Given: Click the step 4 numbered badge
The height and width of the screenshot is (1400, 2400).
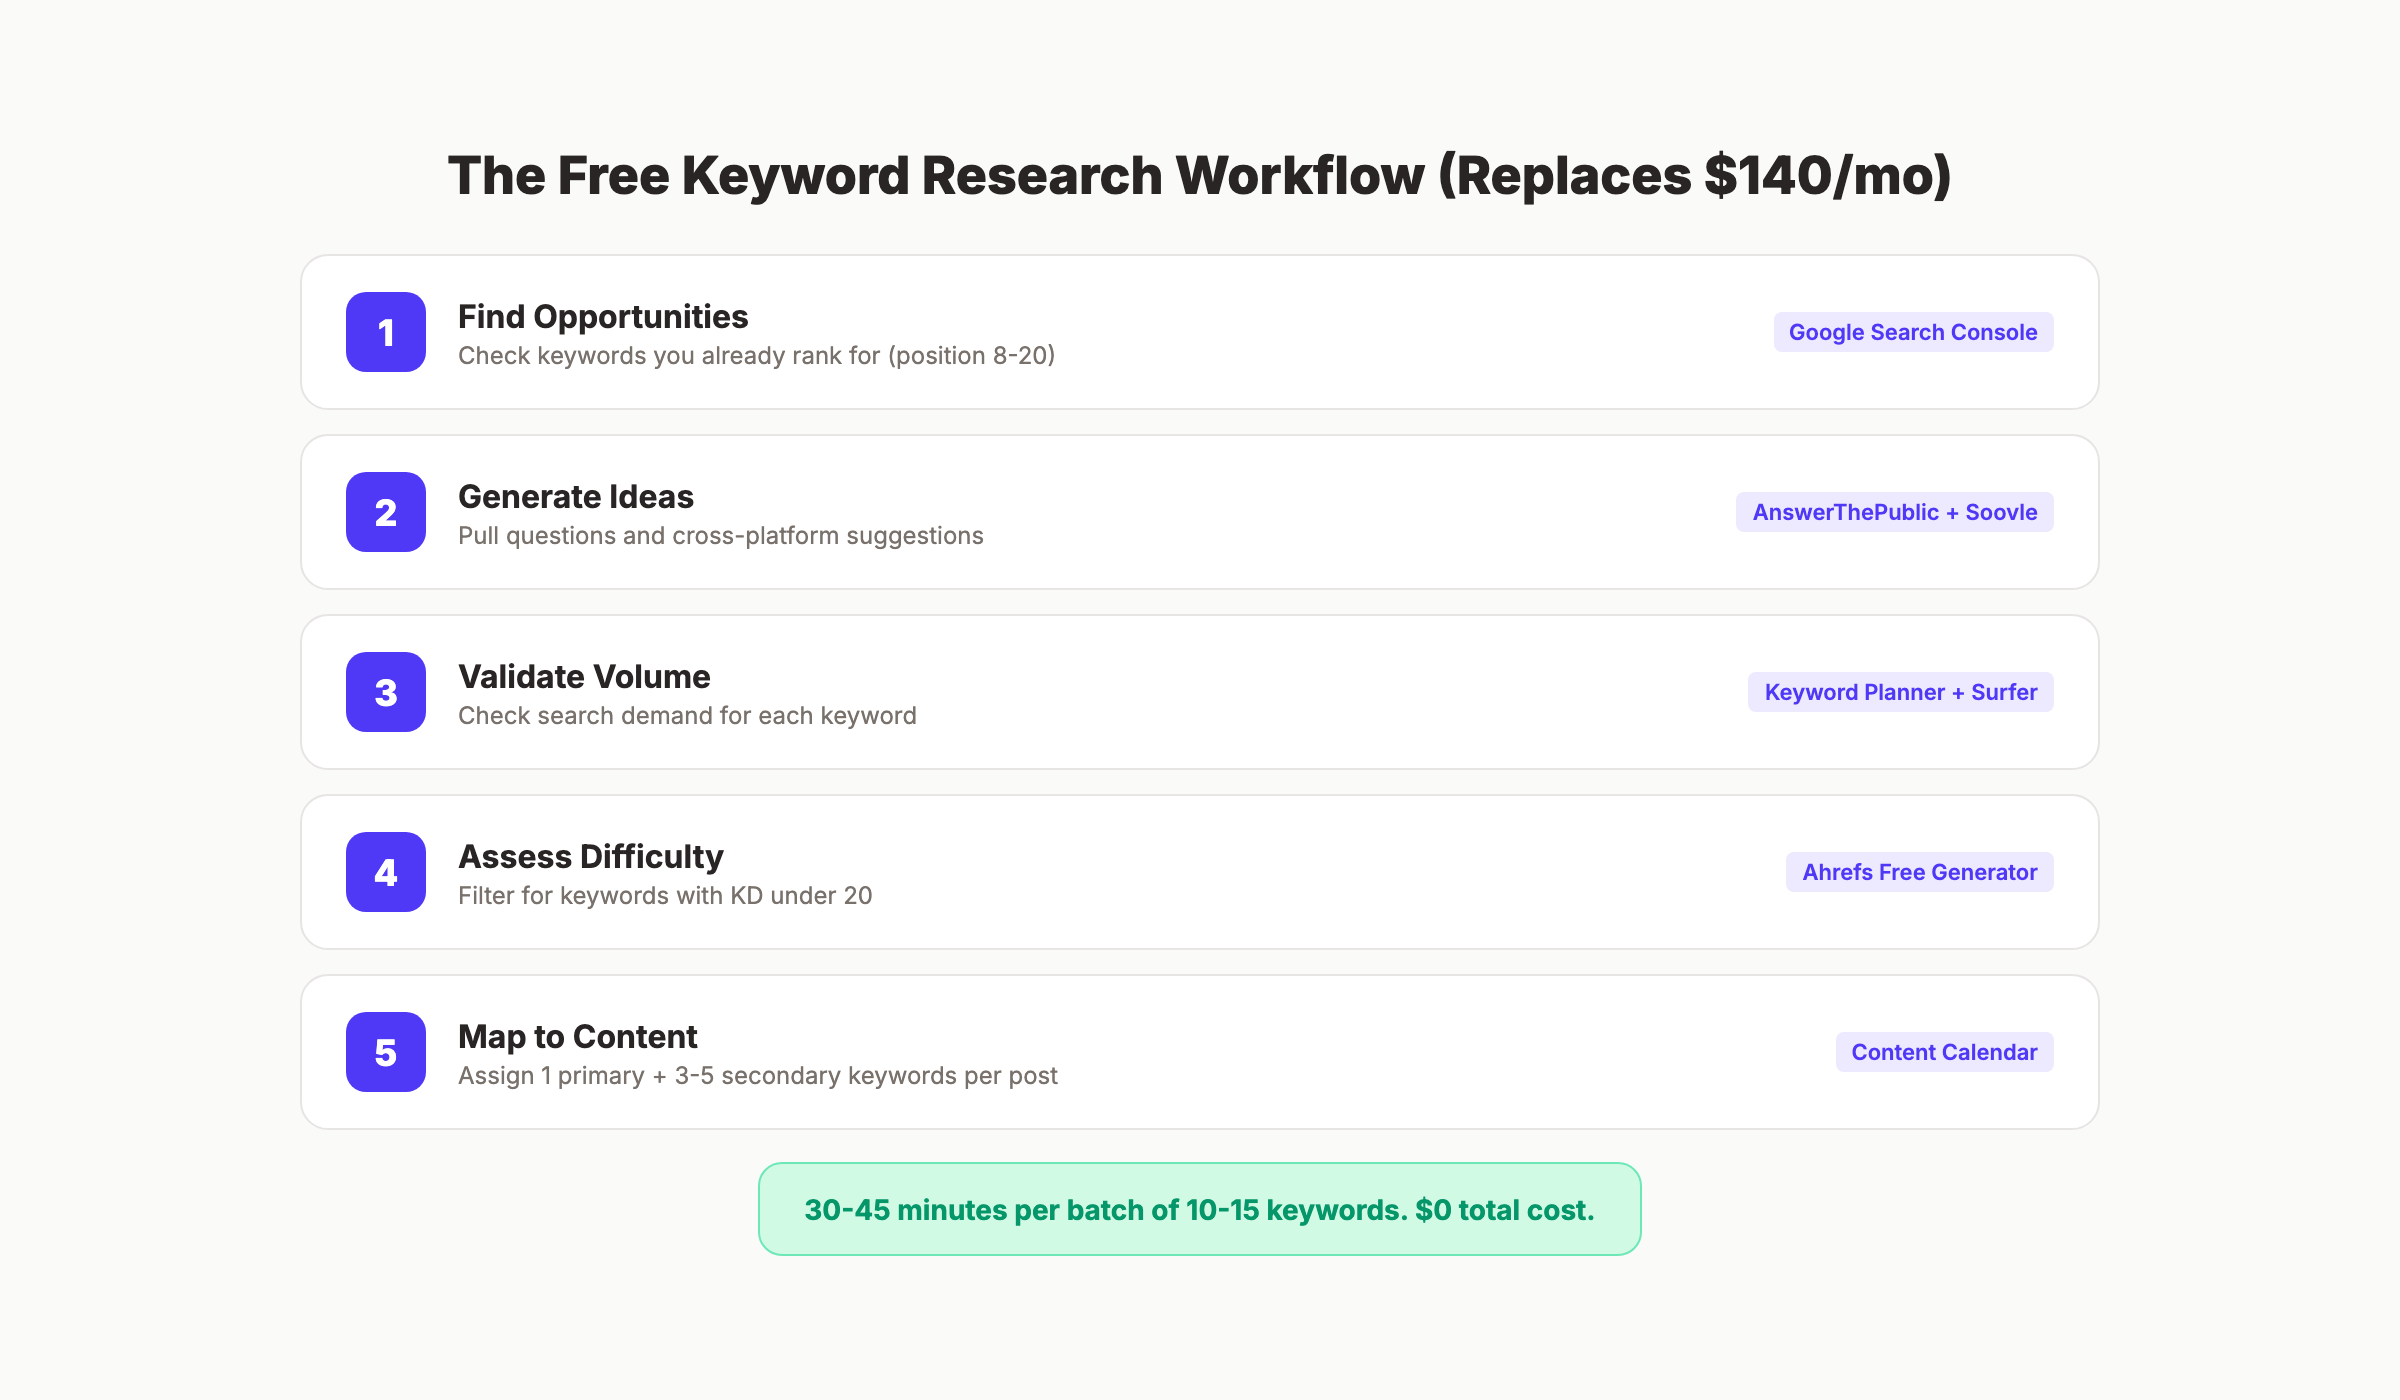Looking at the screenshot, I should (x=385, y=872).
